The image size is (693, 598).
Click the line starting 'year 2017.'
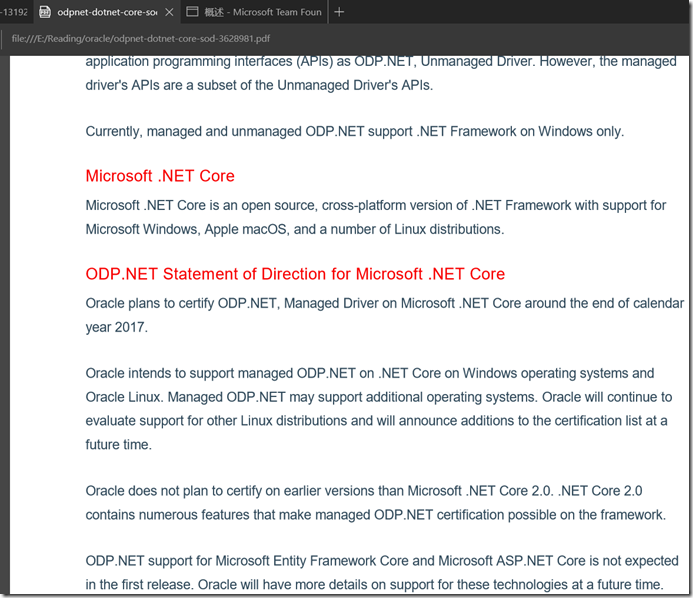117,327
